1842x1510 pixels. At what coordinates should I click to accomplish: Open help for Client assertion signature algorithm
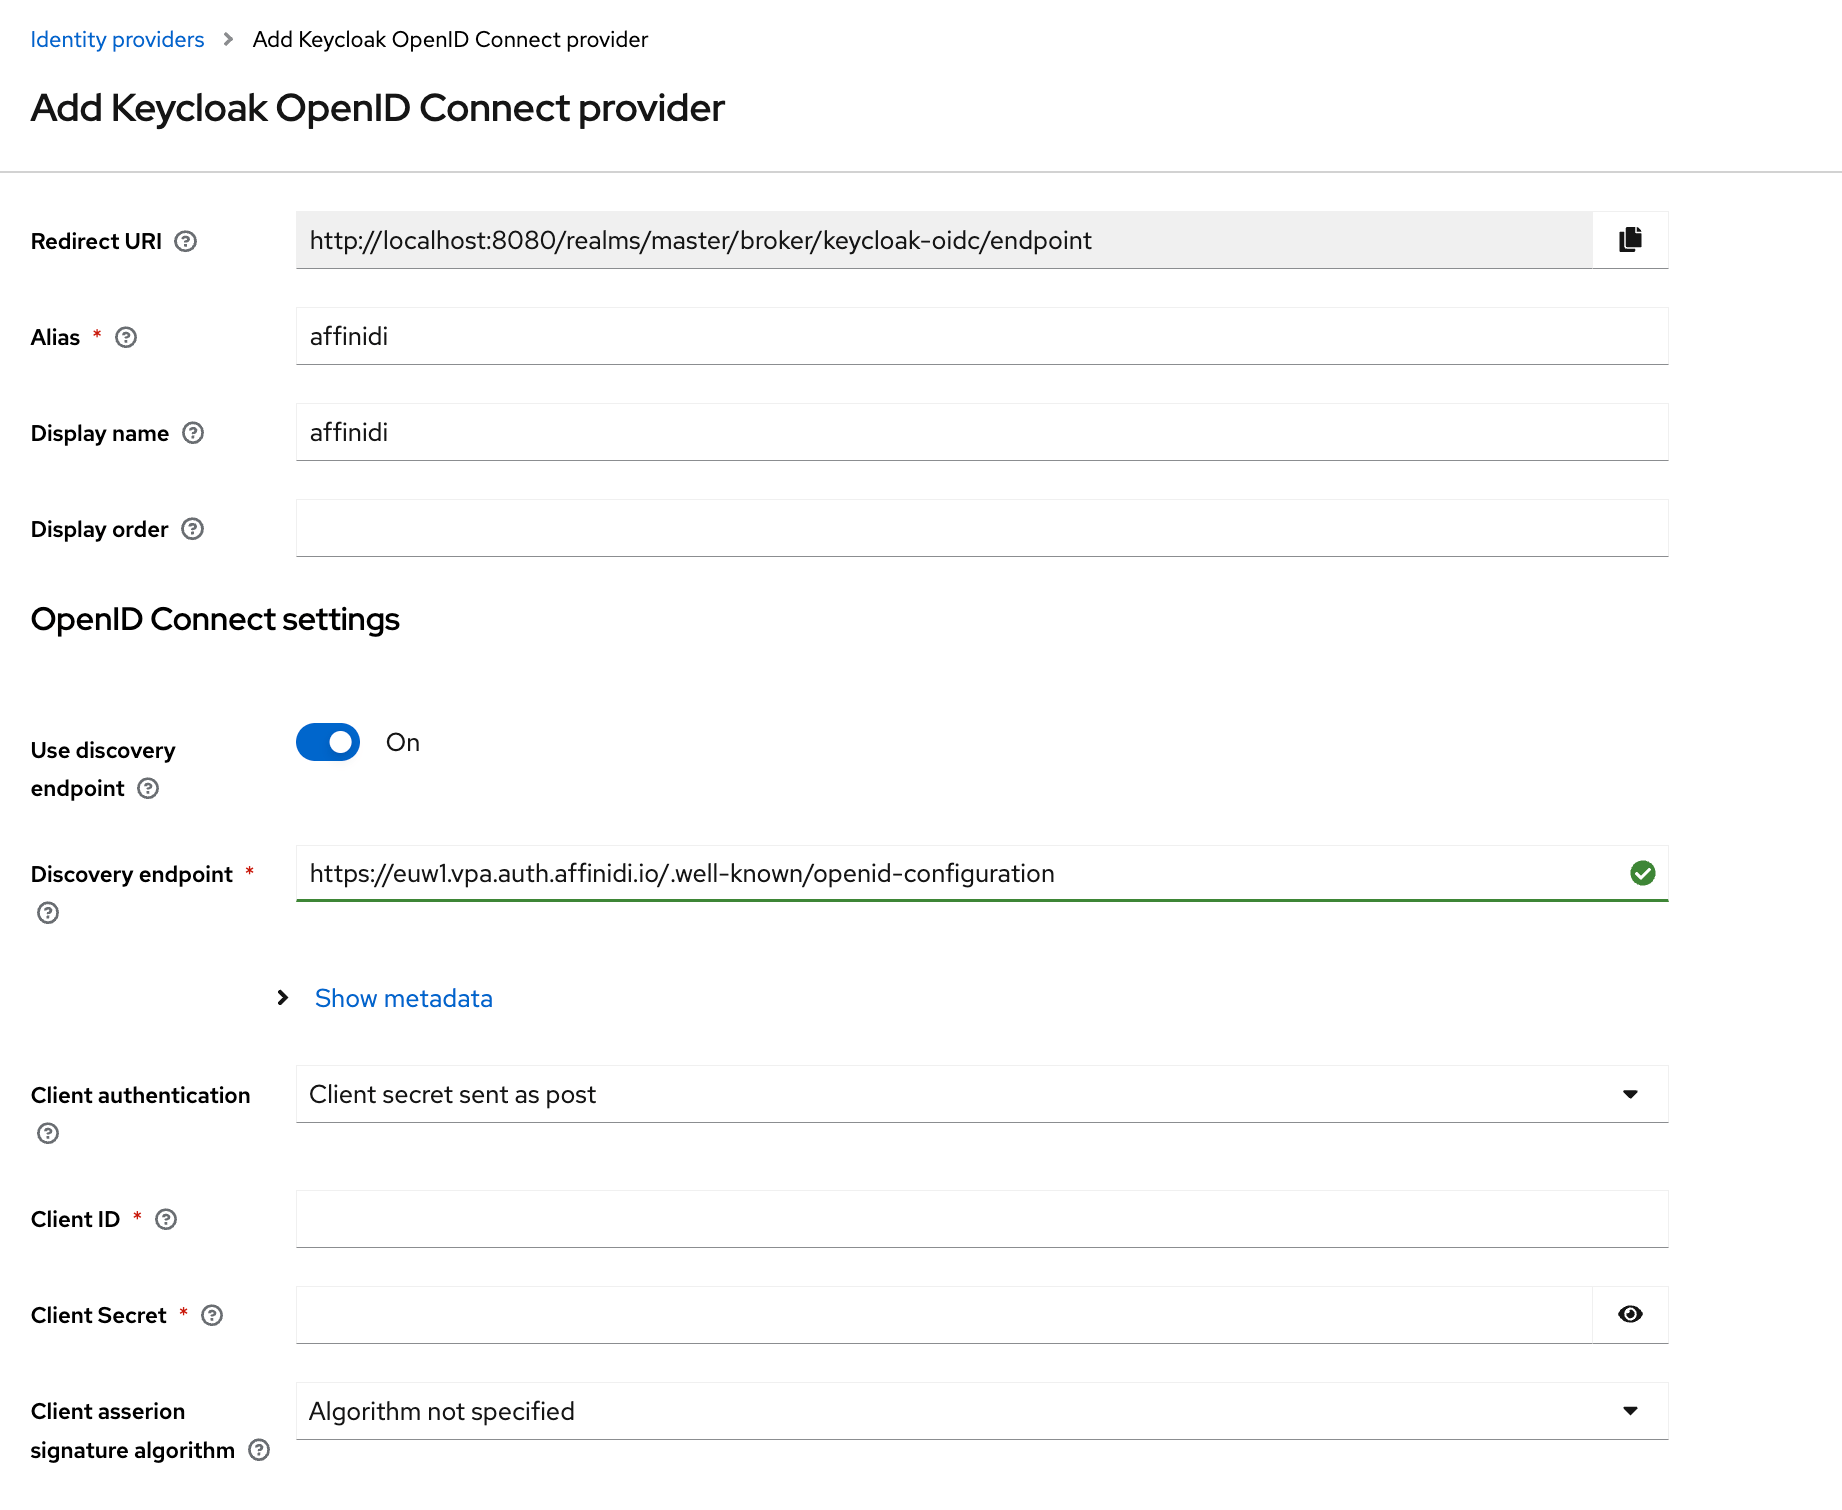click(259, 1450)
